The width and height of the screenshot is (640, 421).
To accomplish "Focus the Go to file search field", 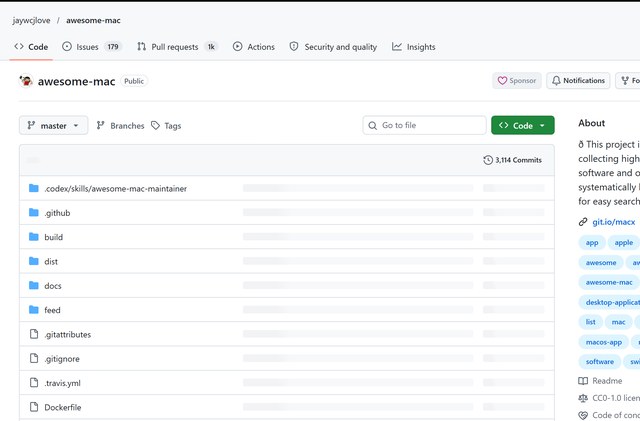I will pyautogui.click(x=424, y=125).
